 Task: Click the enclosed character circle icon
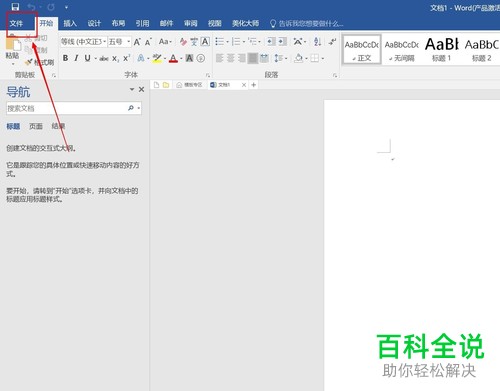200,58
